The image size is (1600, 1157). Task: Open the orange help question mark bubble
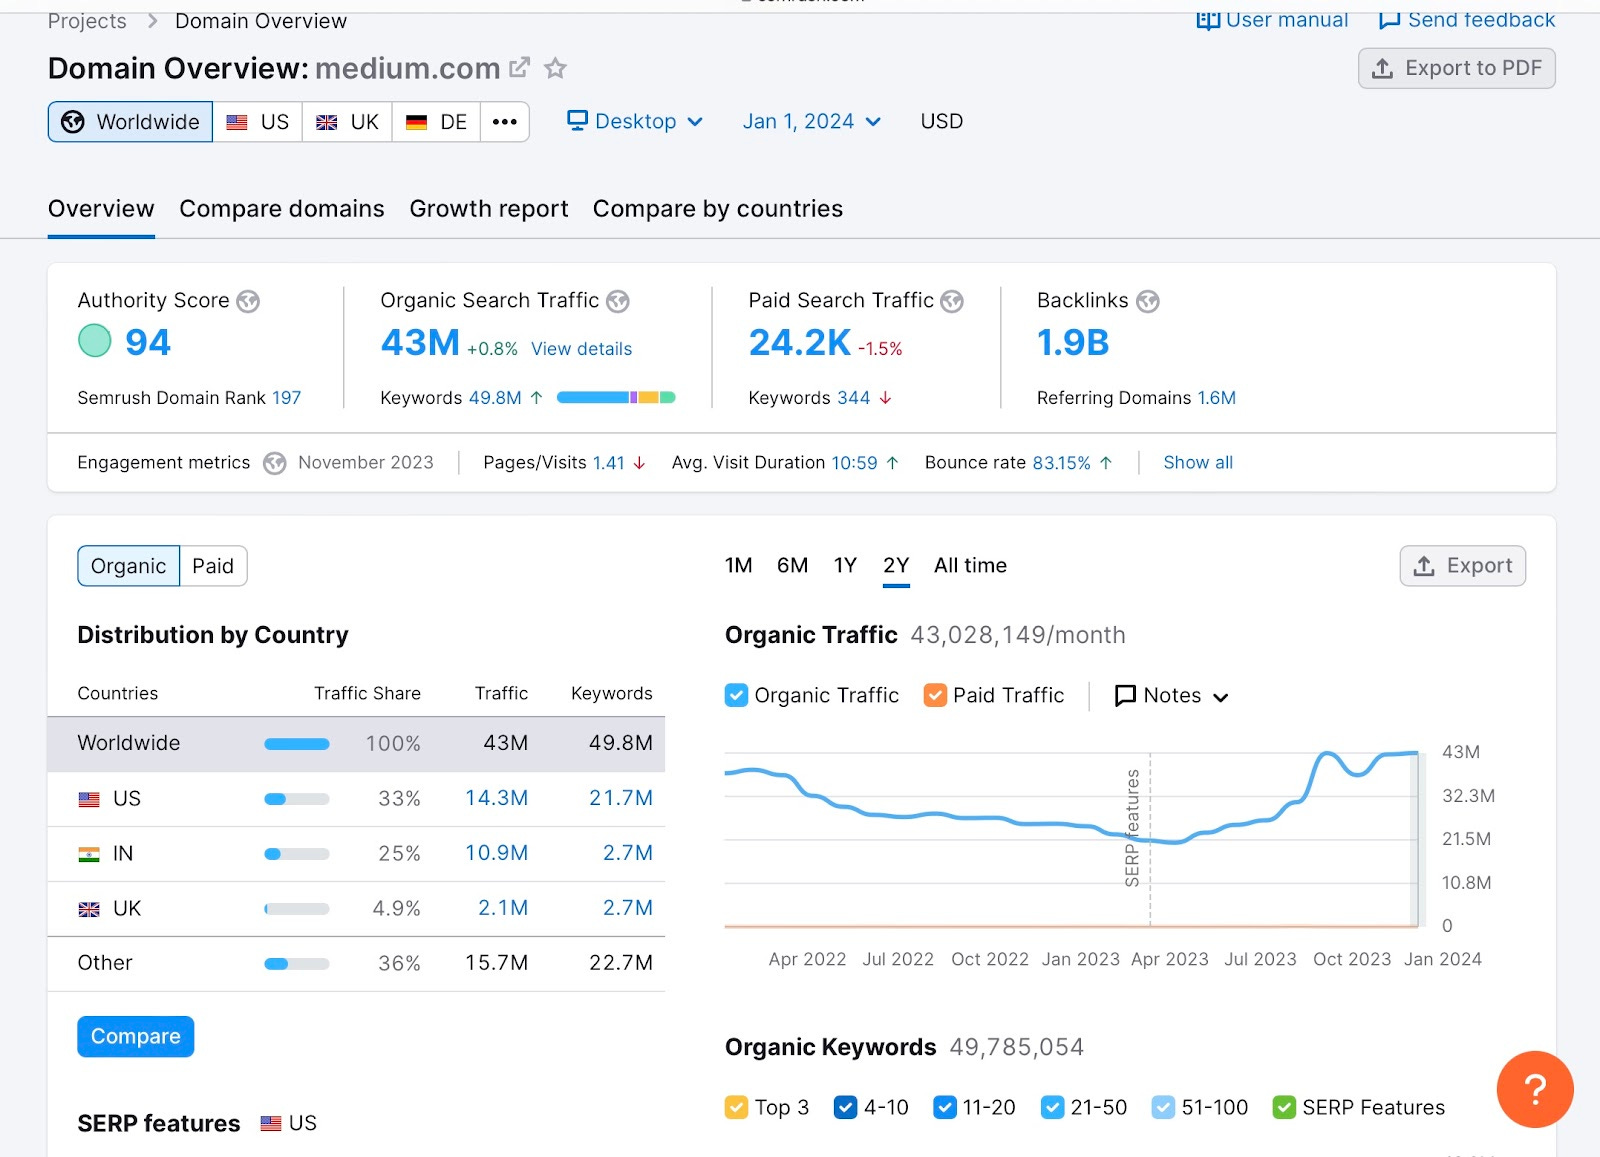(1535, 1089)
